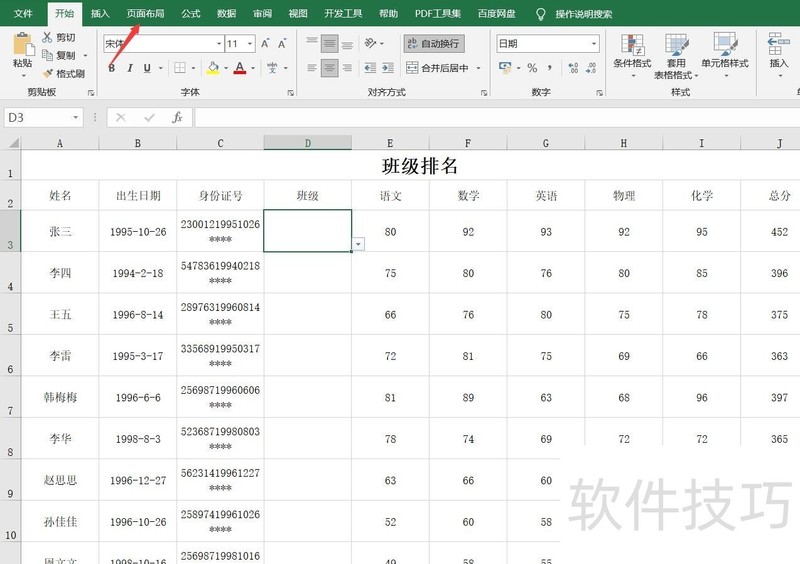Select the Format Painter (格式刷) brush
Viewport: 800px width, 564px height.
(x=47, y=73)
